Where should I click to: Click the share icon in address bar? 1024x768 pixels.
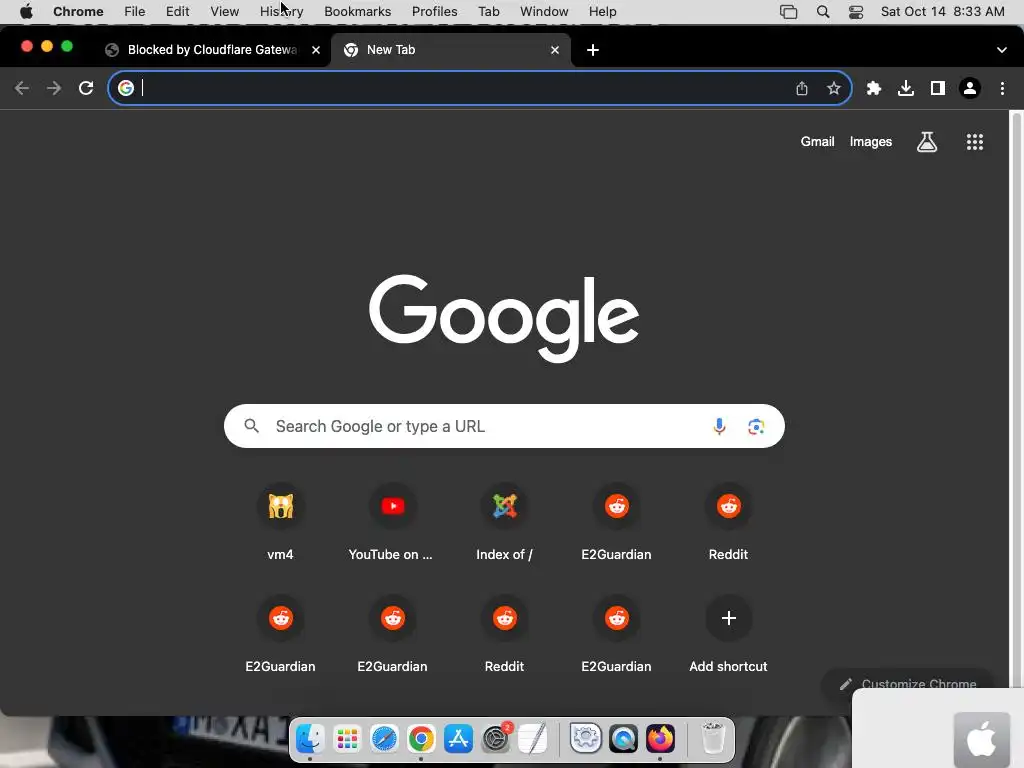[x=802, y=88]
